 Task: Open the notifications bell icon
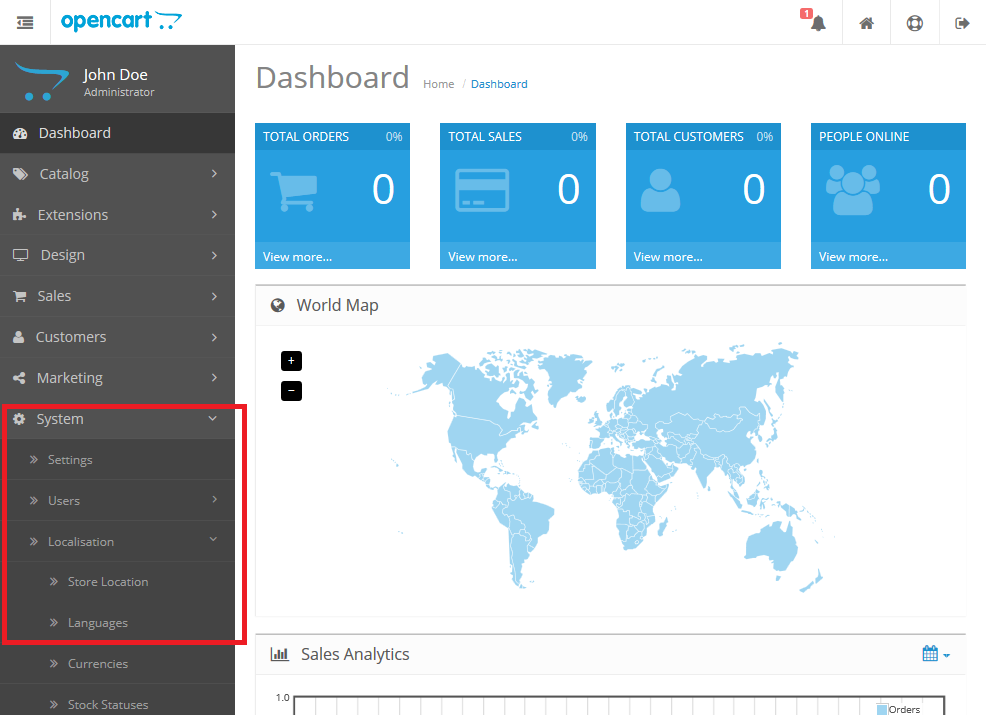[x=817, y=23]
